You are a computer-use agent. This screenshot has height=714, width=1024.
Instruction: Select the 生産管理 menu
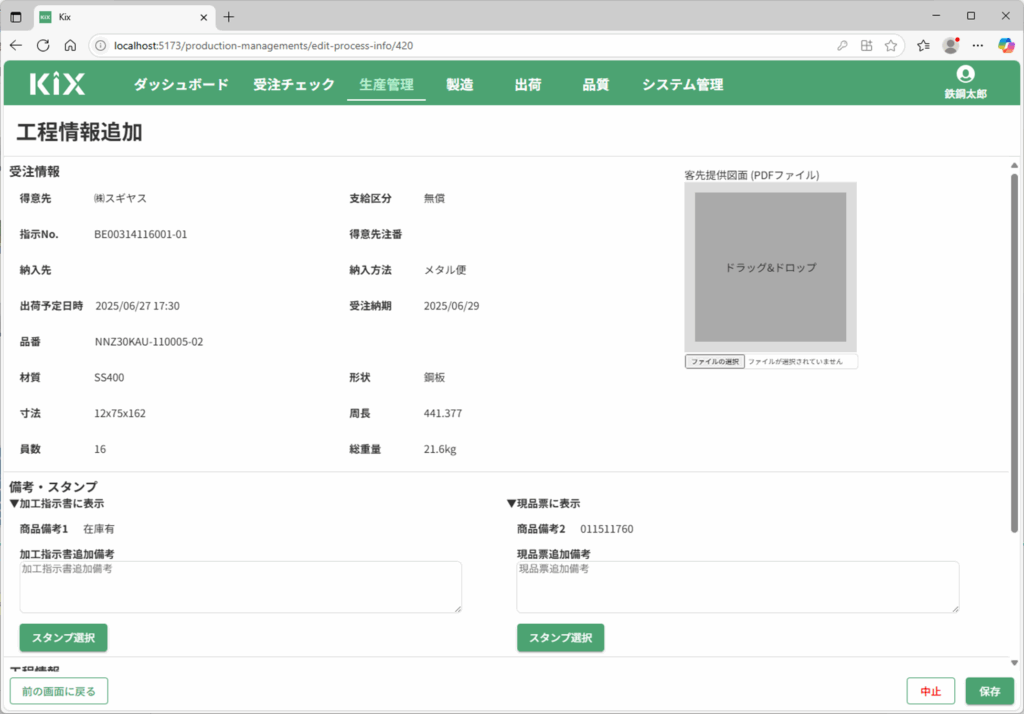tap(386, 85)
